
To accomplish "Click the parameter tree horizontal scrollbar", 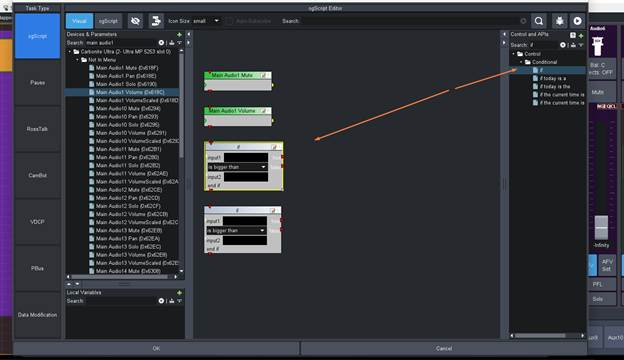I will coord(119,277).
